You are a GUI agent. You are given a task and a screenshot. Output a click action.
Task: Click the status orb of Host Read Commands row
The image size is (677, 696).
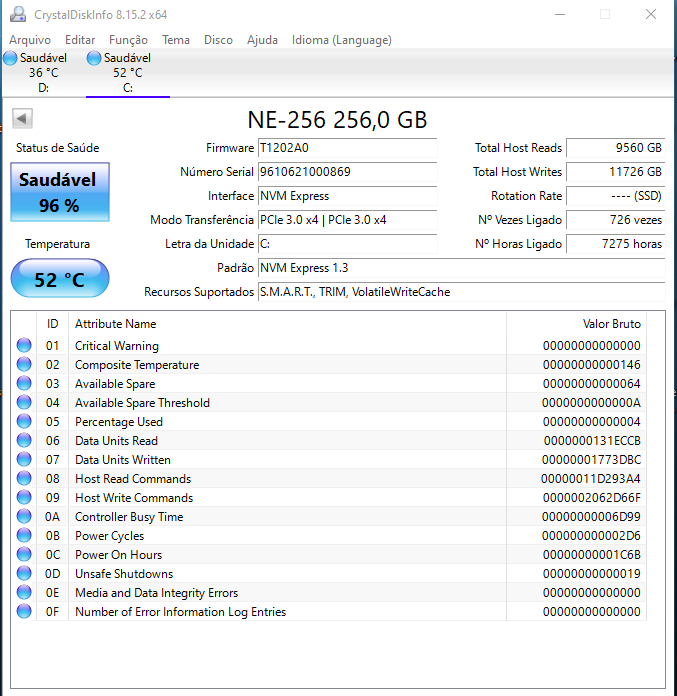coord(24,478)
